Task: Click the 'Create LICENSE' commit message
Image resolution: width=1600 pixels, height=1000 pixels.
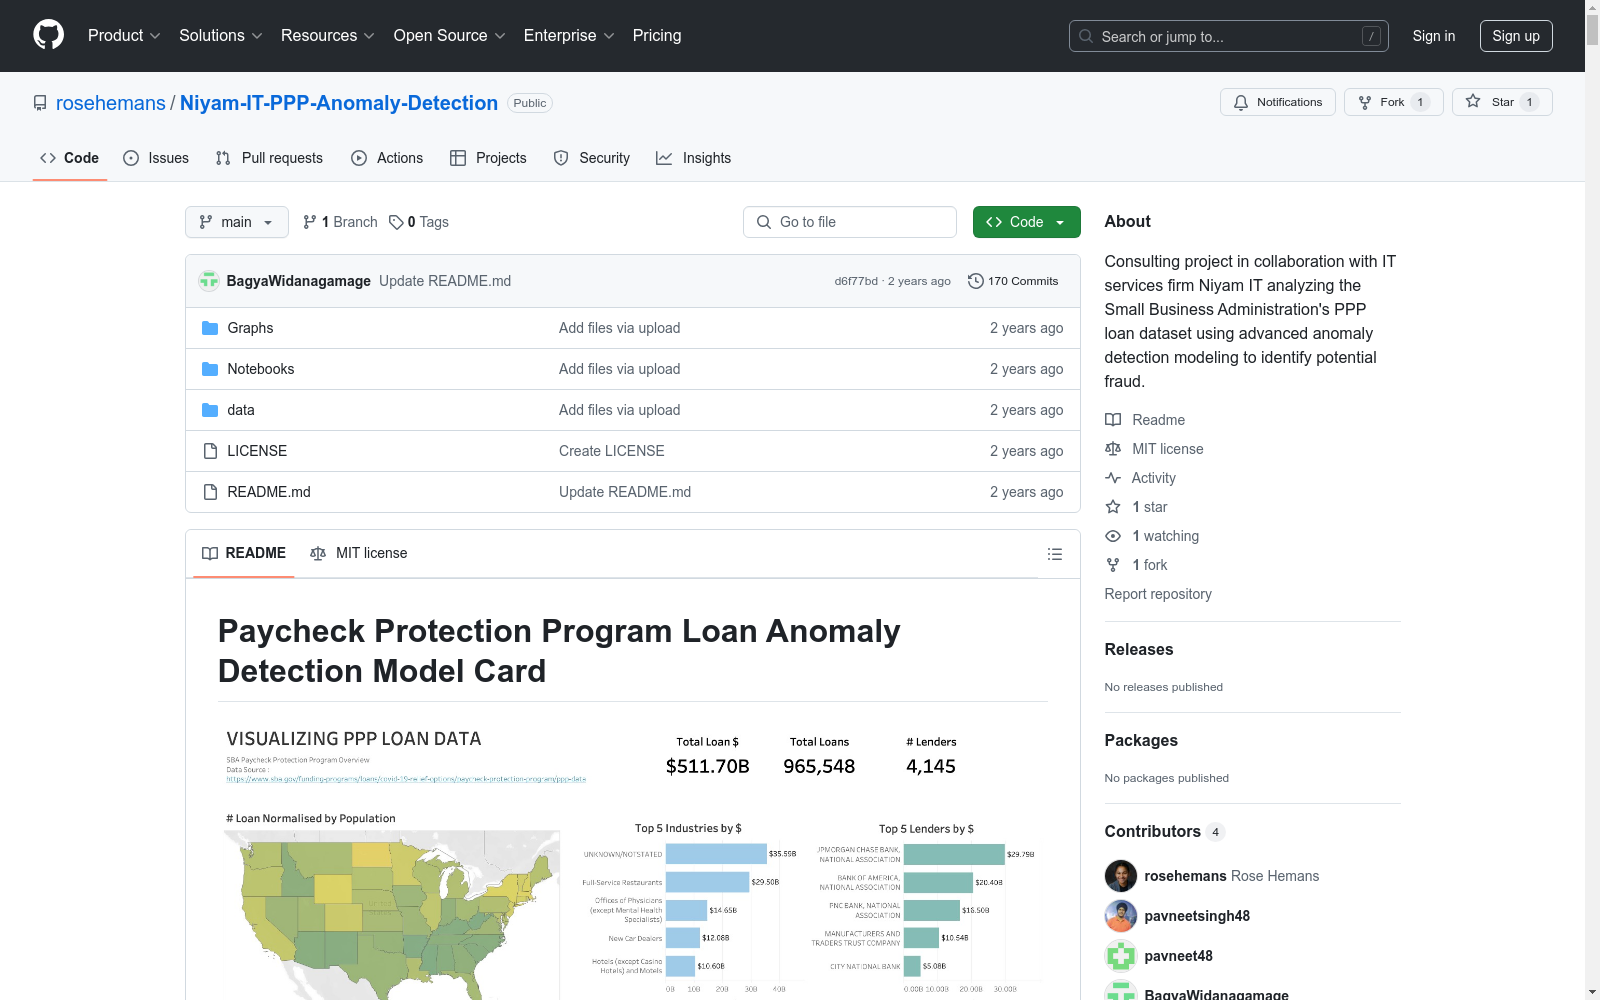Action: [612, 451]
